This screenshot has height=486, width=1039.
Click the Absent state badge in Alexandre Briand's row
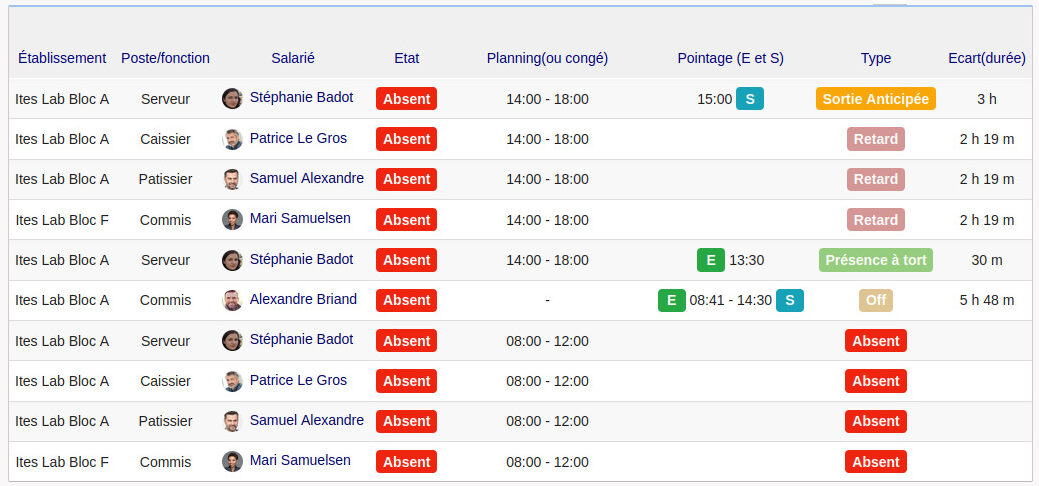[406, 300]
